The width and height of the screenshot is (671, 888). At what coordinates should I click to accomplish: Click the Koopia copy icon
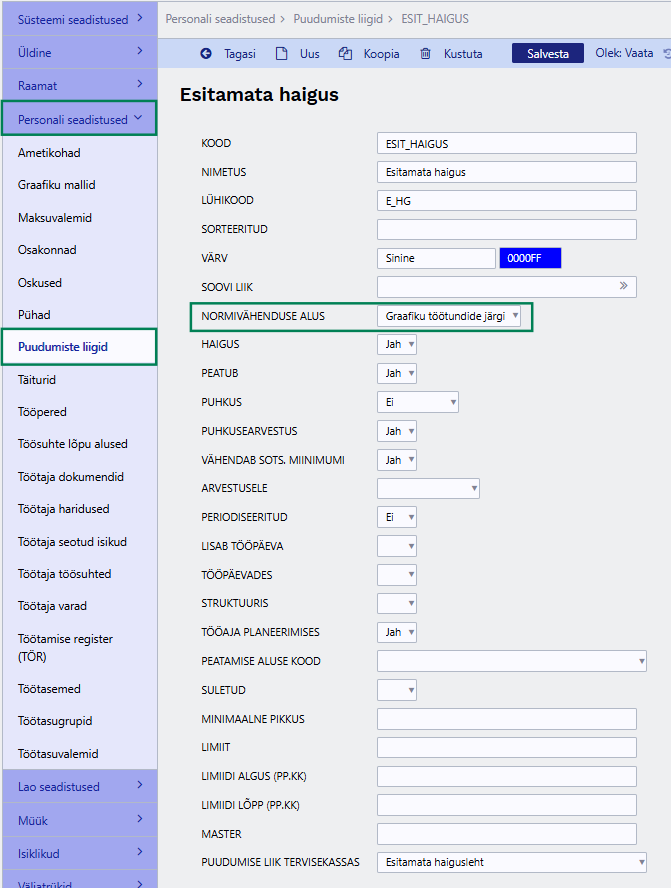(x=345, y=54)
